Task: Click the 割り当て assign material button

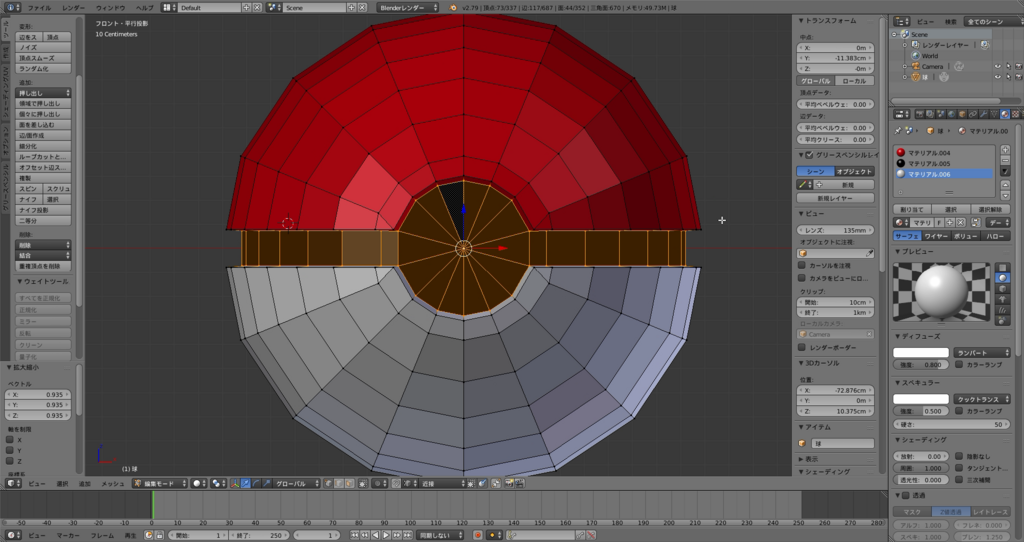Action: pos(910,208)
